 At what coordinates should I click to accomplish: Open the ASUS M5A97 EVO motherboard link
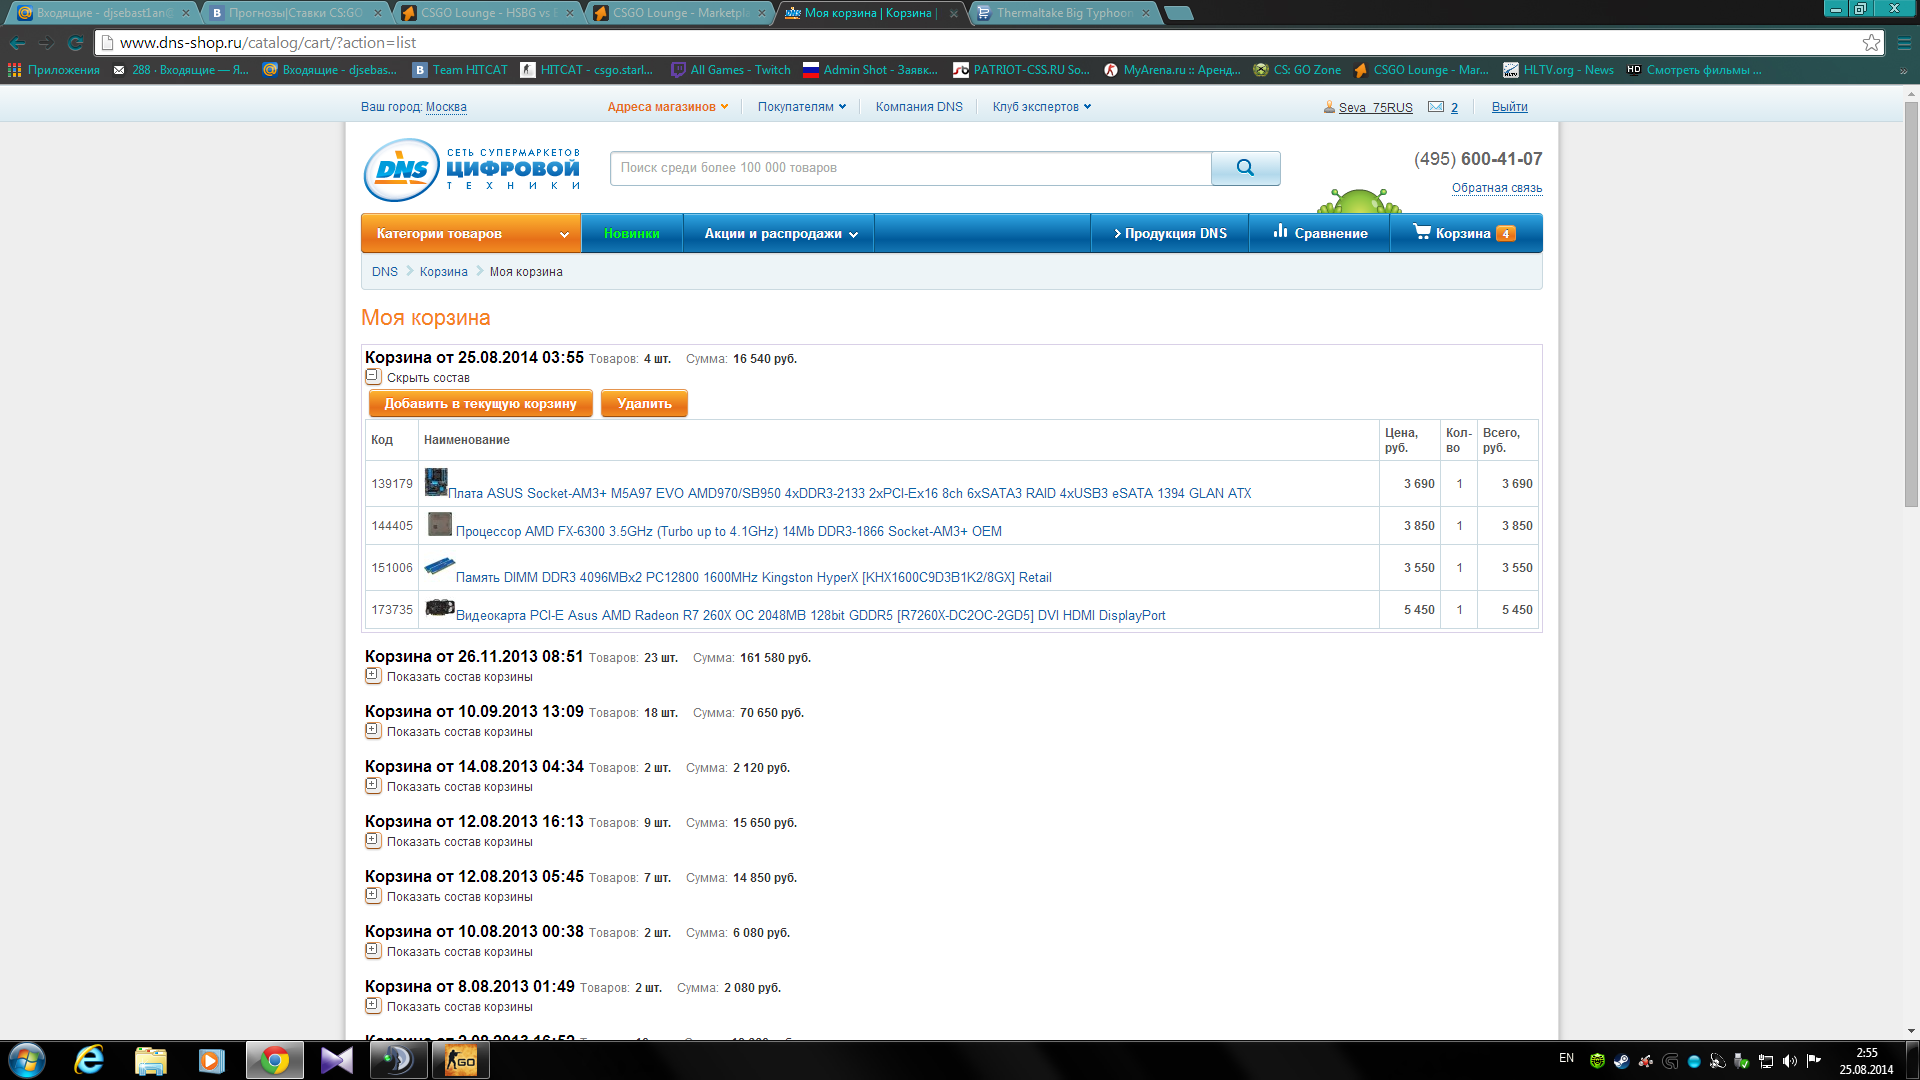(x=849, y=493)
